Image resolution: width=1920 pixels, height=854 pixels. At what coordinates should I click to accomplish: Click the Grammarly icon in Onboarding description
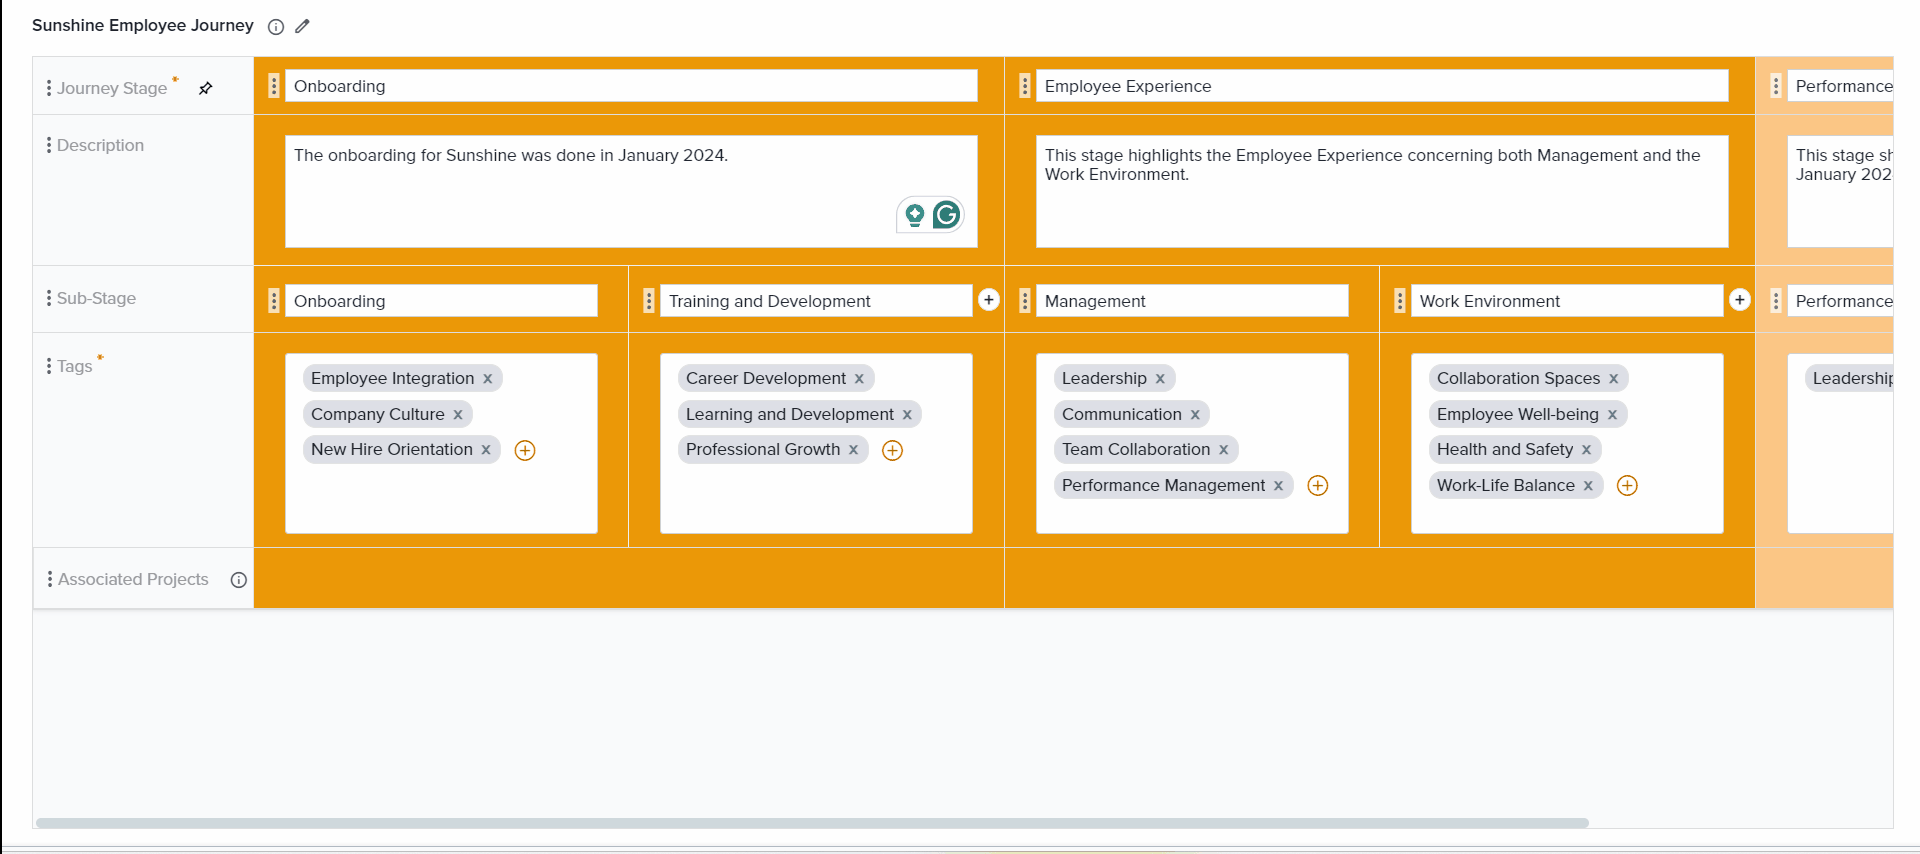tap(946, 215)
